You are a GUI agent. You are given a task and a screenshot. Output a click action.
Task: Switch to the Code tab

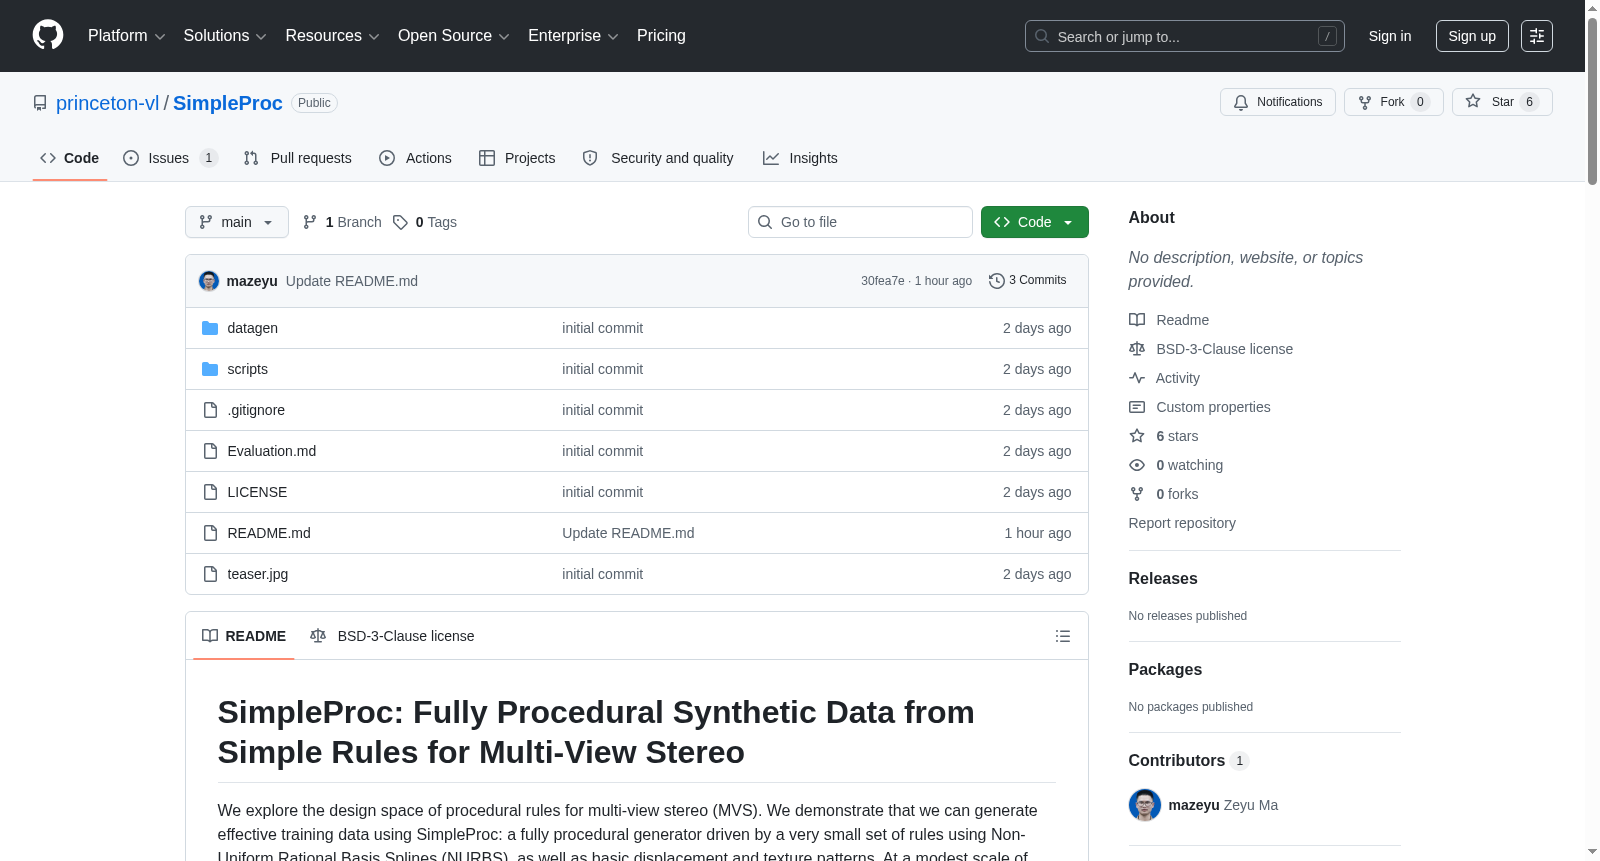pos(70,158)
